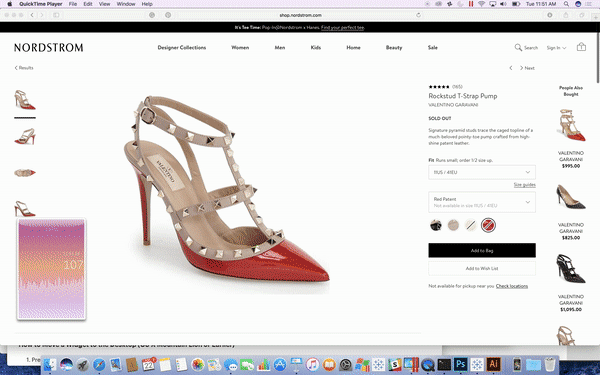Click the Search magnifier in Nordstrom header
Image resolution: width=600 pixels, height=375 pixels.
click(518, 47)
